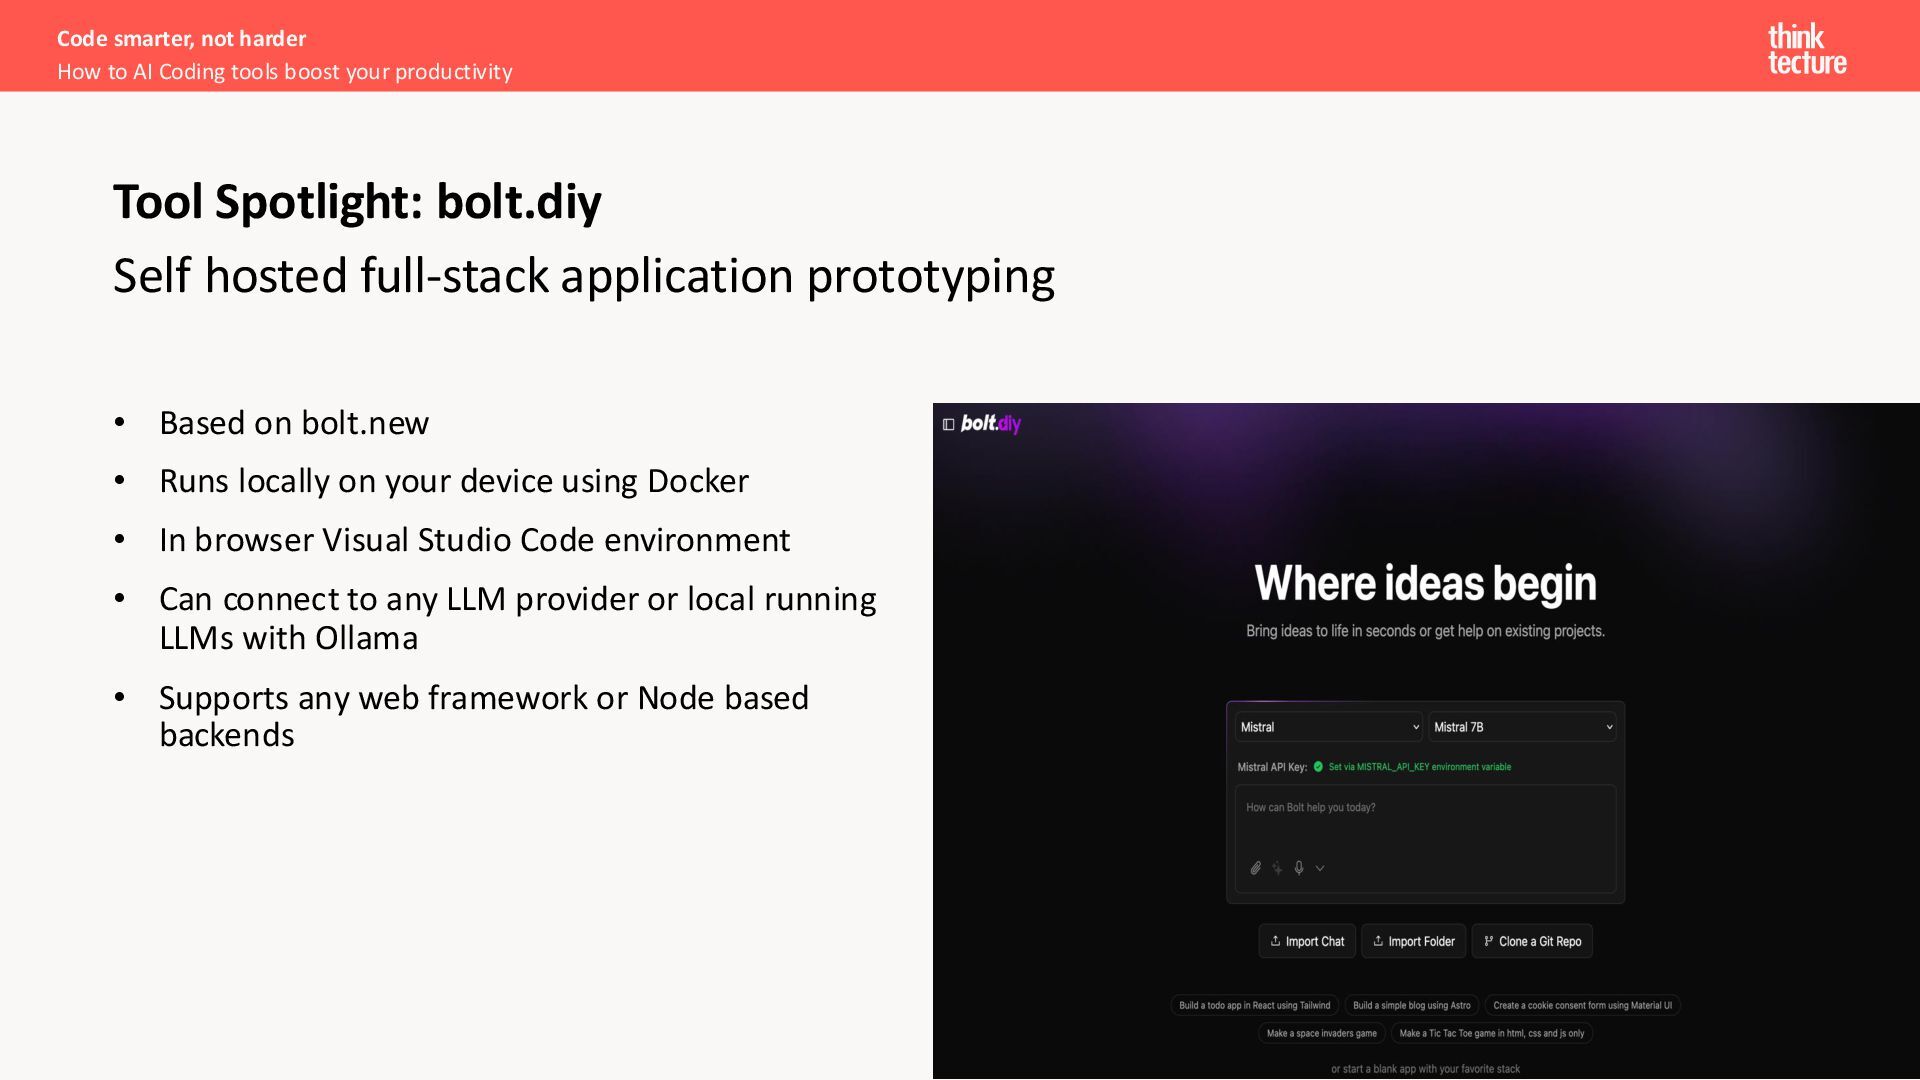Viewport: 1920px width, 1080px height.
Task: Click 'Bring ideas to life in seconds' subtitle
Action: [1425, 631]
